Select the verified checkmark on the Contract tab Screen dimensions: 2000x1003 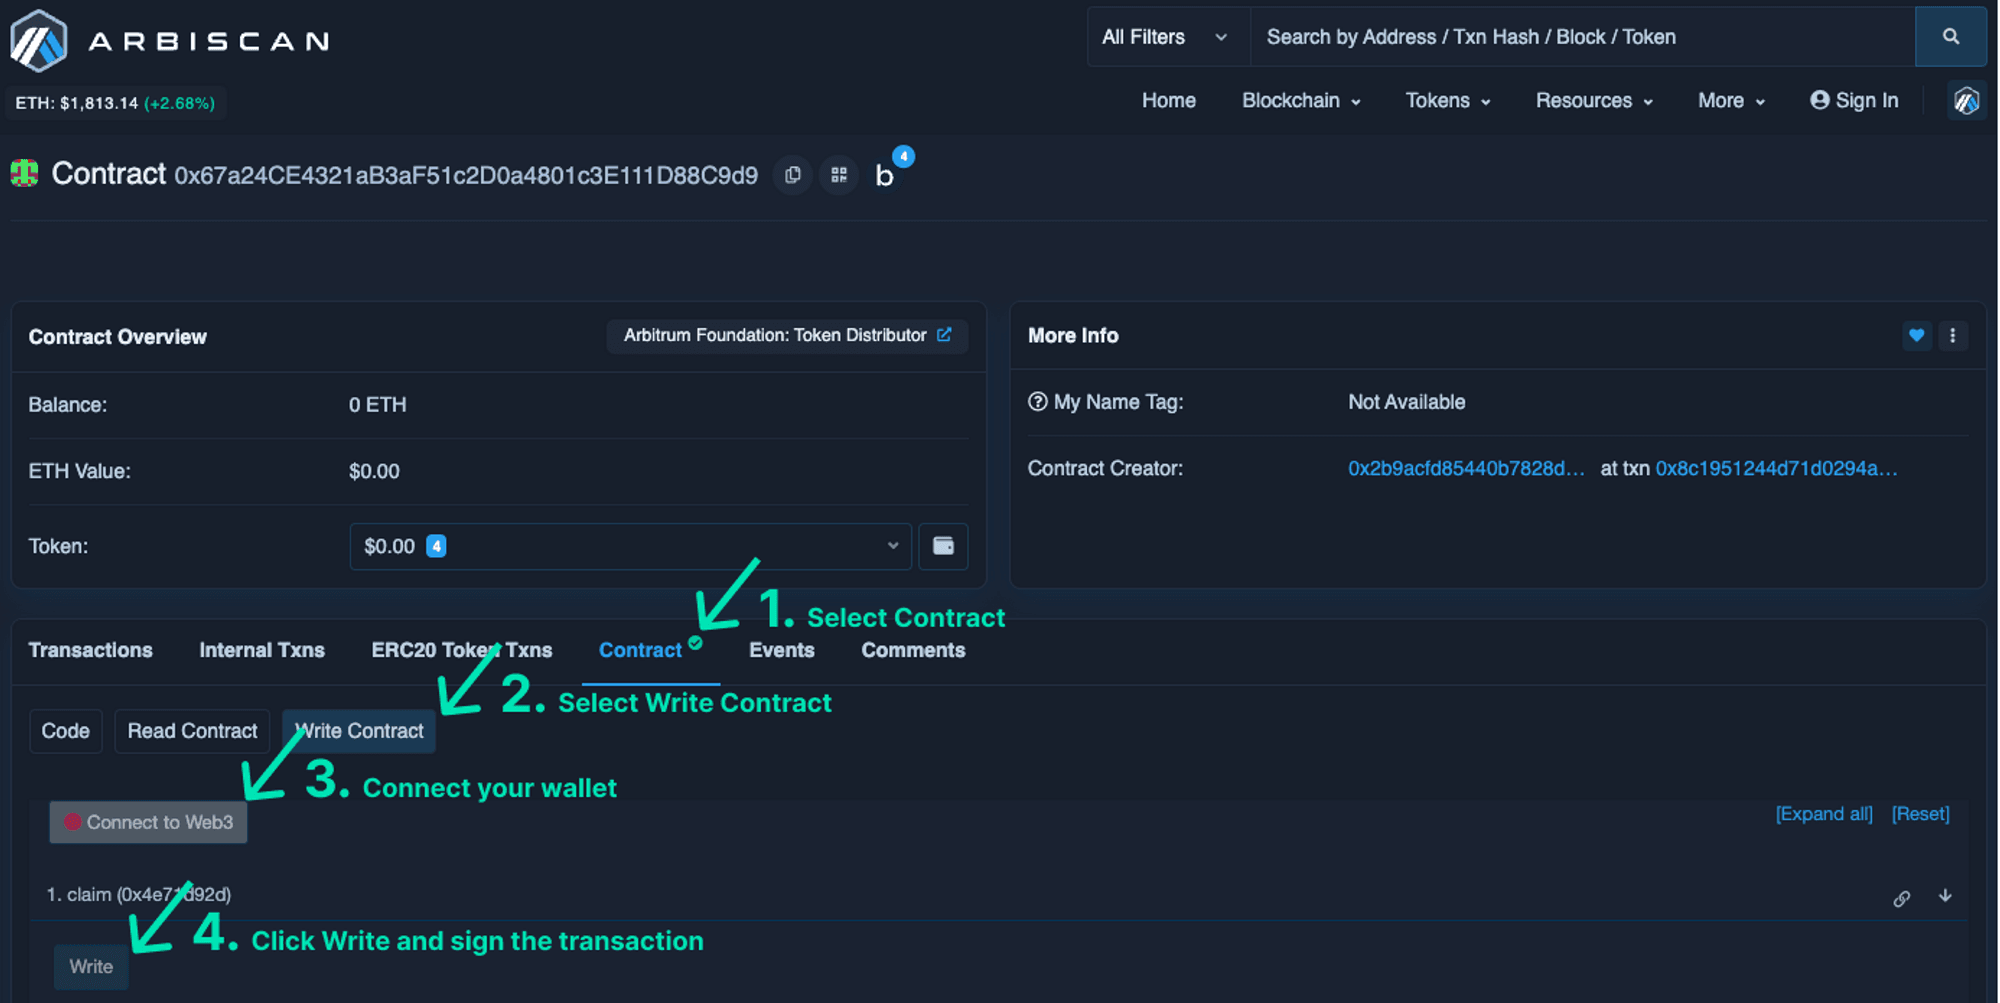pyautogui.click(x=697, y=645)
